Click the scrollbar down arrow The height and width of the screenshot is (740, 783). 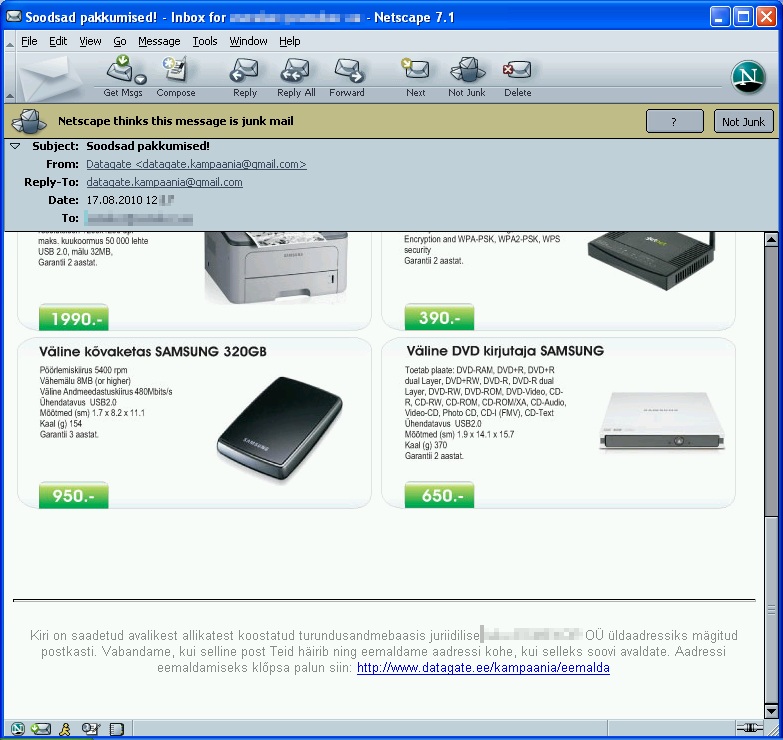pos(771,710)
